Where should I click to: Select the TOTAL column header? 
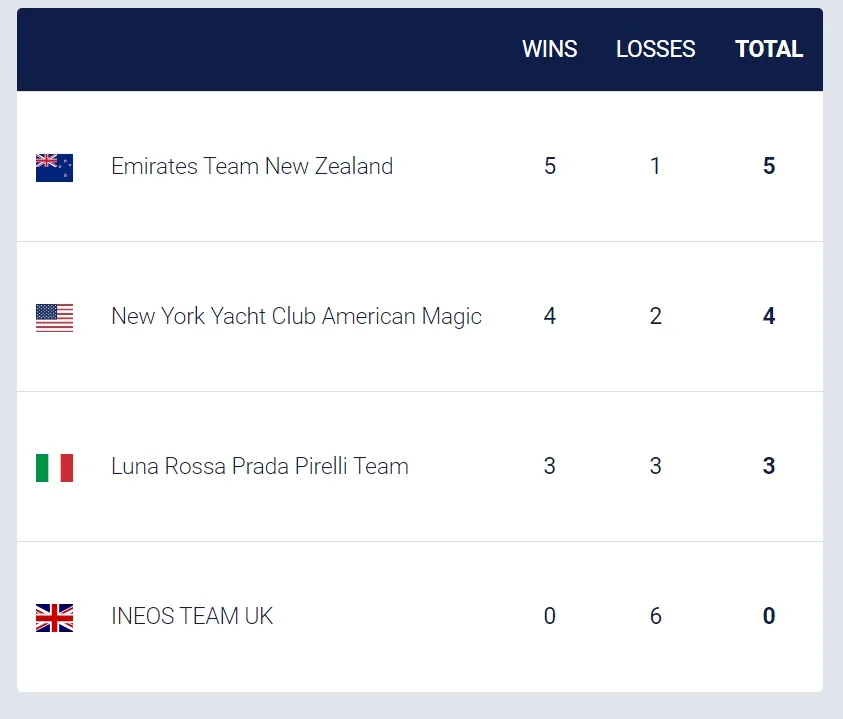(x=769, y=49)
